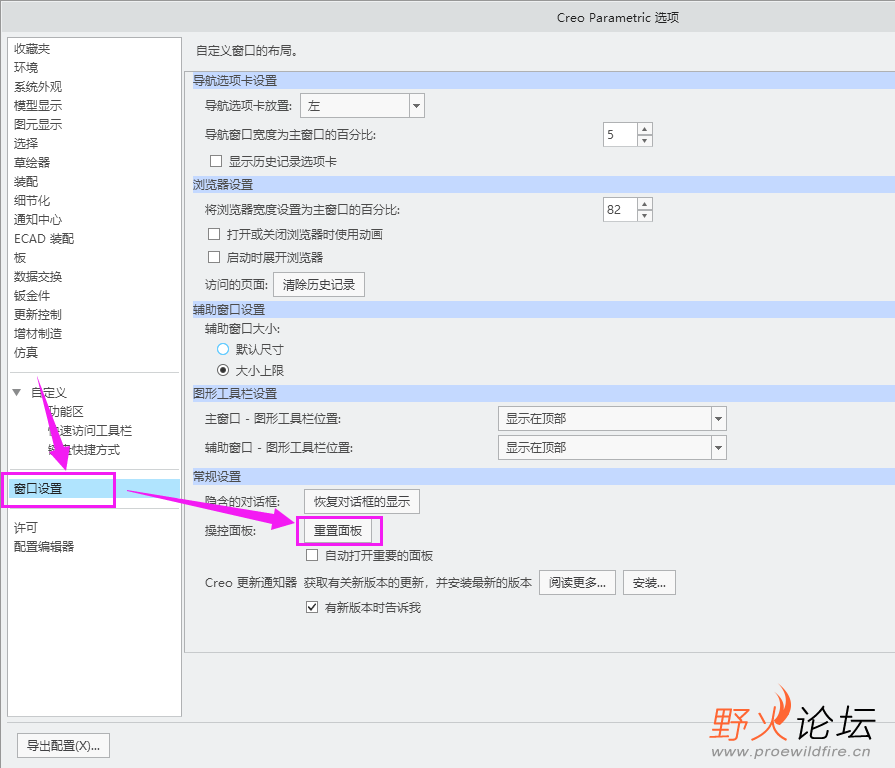Screen dimensions: 895x768
Task: Select 更新控制 category
Action: point(38,314)
